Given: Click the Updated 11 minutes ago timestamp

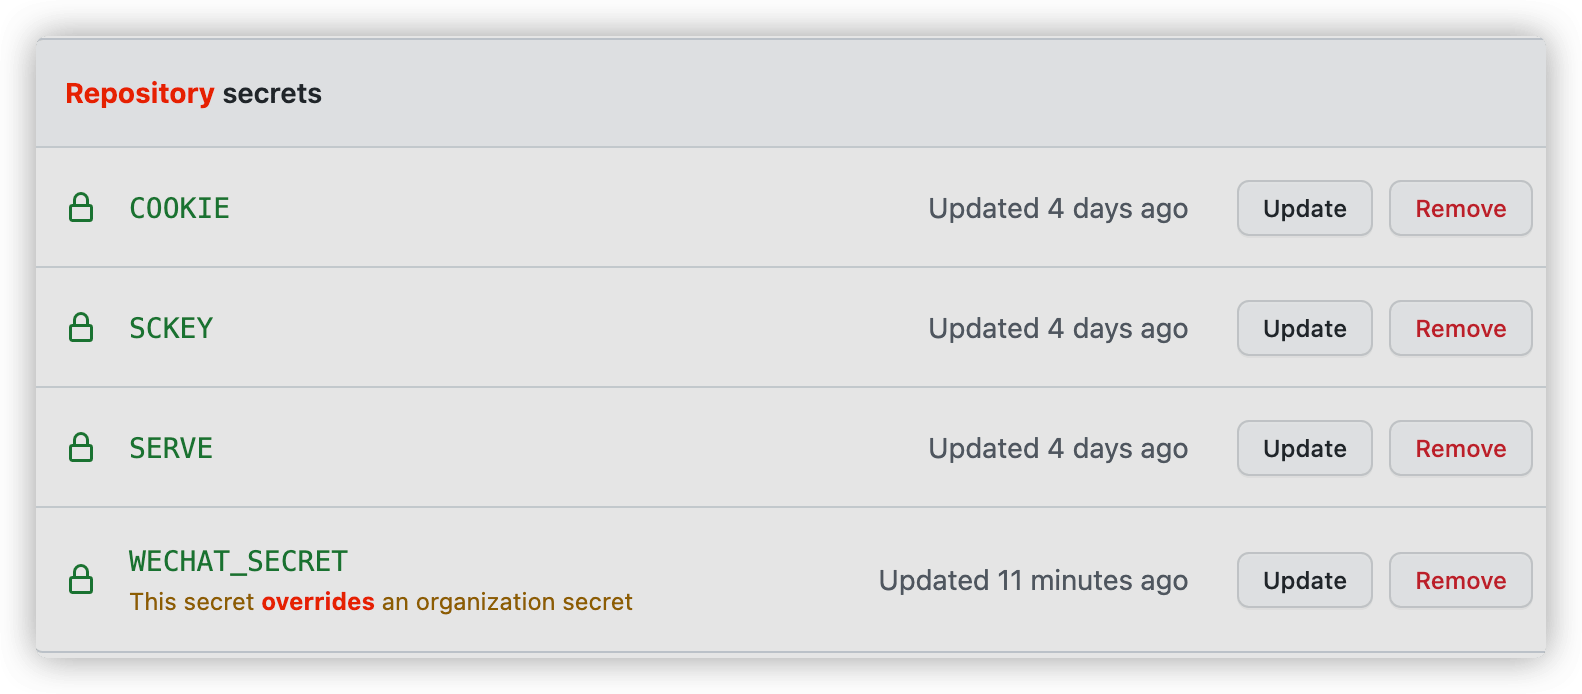Looking at the screenshot, I should point(1033,581).
